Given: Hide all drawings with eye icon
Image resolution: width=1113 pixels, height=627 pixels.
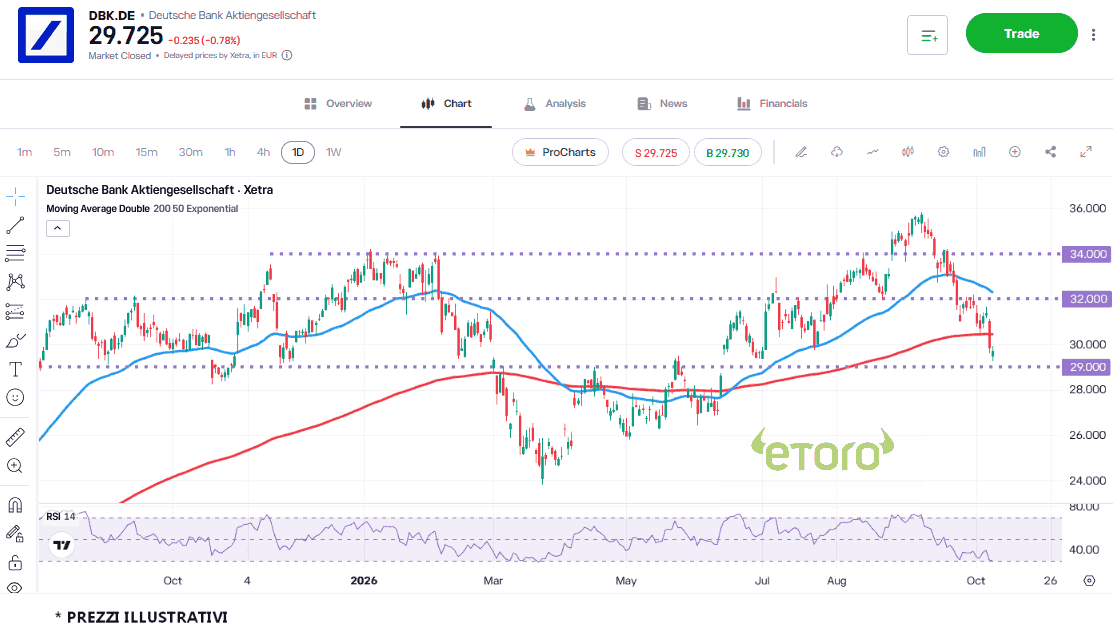Looking at the screenshot, I should pyautogui.click(x=15, y=588).
